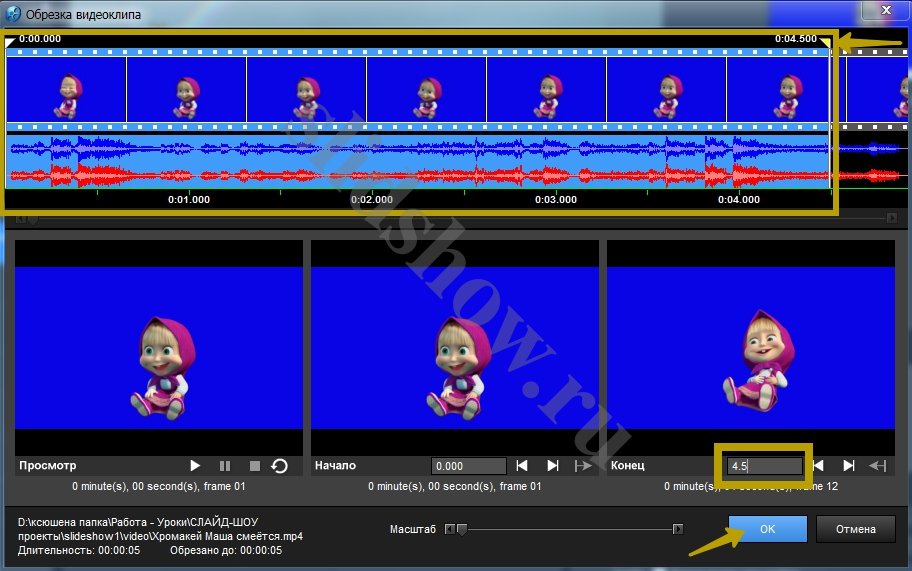Click the Обрезано до: 00:00:05 text
912x571 pixels.
[x=226, y=550]
